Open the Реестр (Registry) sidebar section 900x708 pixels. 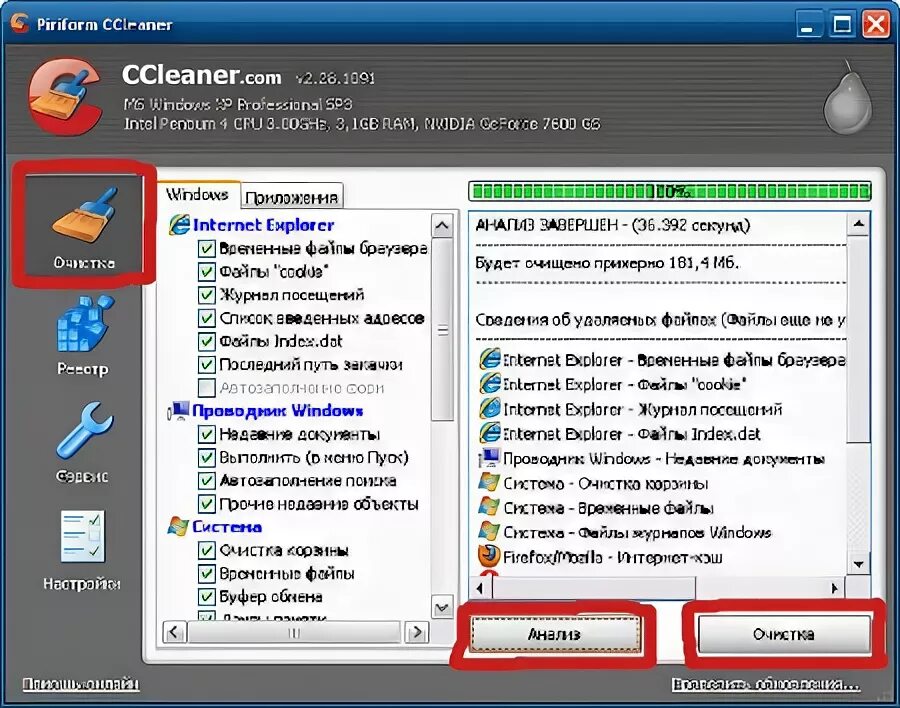[x=83, y=336]
